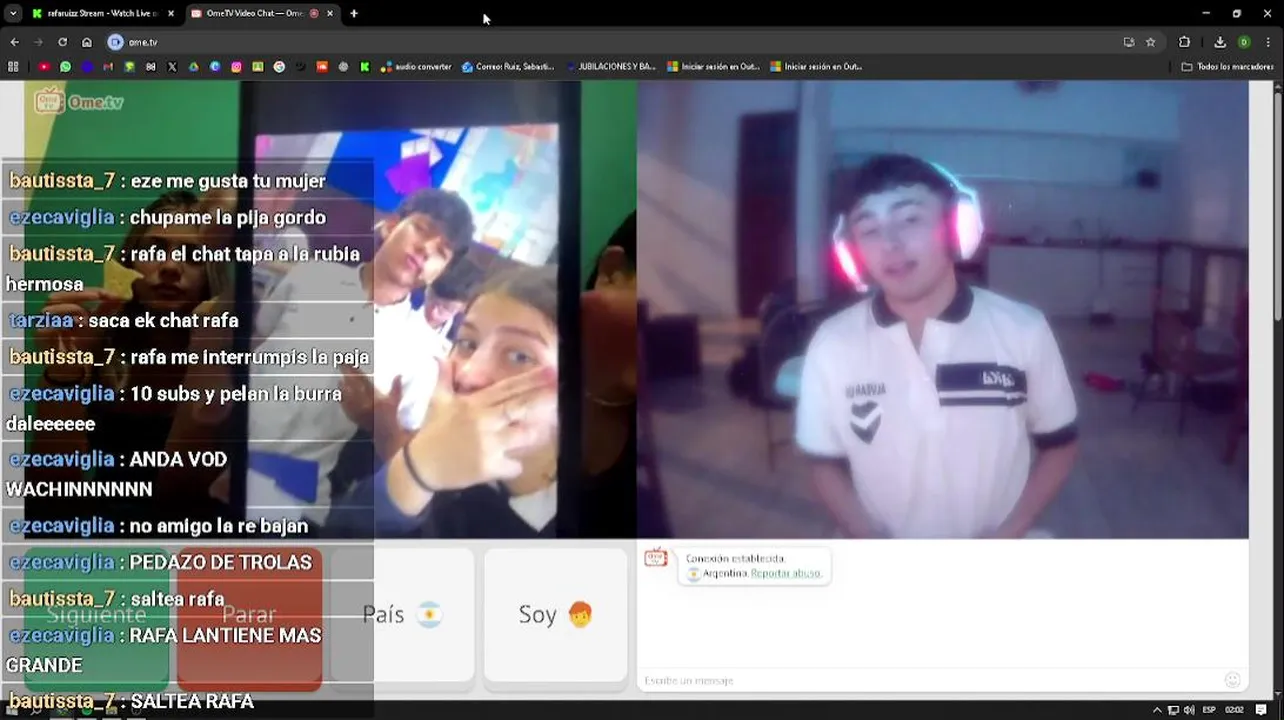Image resolution: width=1284 pixels, height=720 pixels.
Task: Open the X (Twitter) bookmark
Action: 172,67
